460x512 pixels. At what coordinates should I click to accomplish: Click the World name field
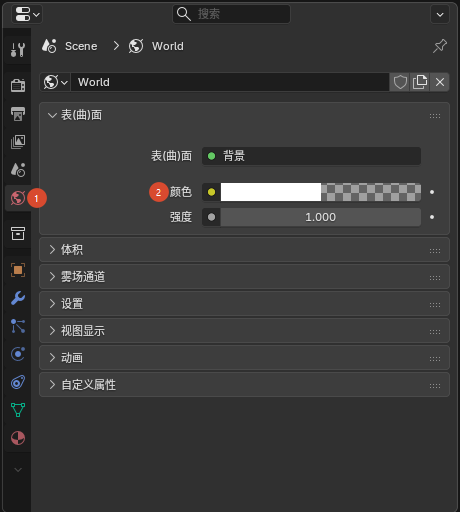pos(230,82)
